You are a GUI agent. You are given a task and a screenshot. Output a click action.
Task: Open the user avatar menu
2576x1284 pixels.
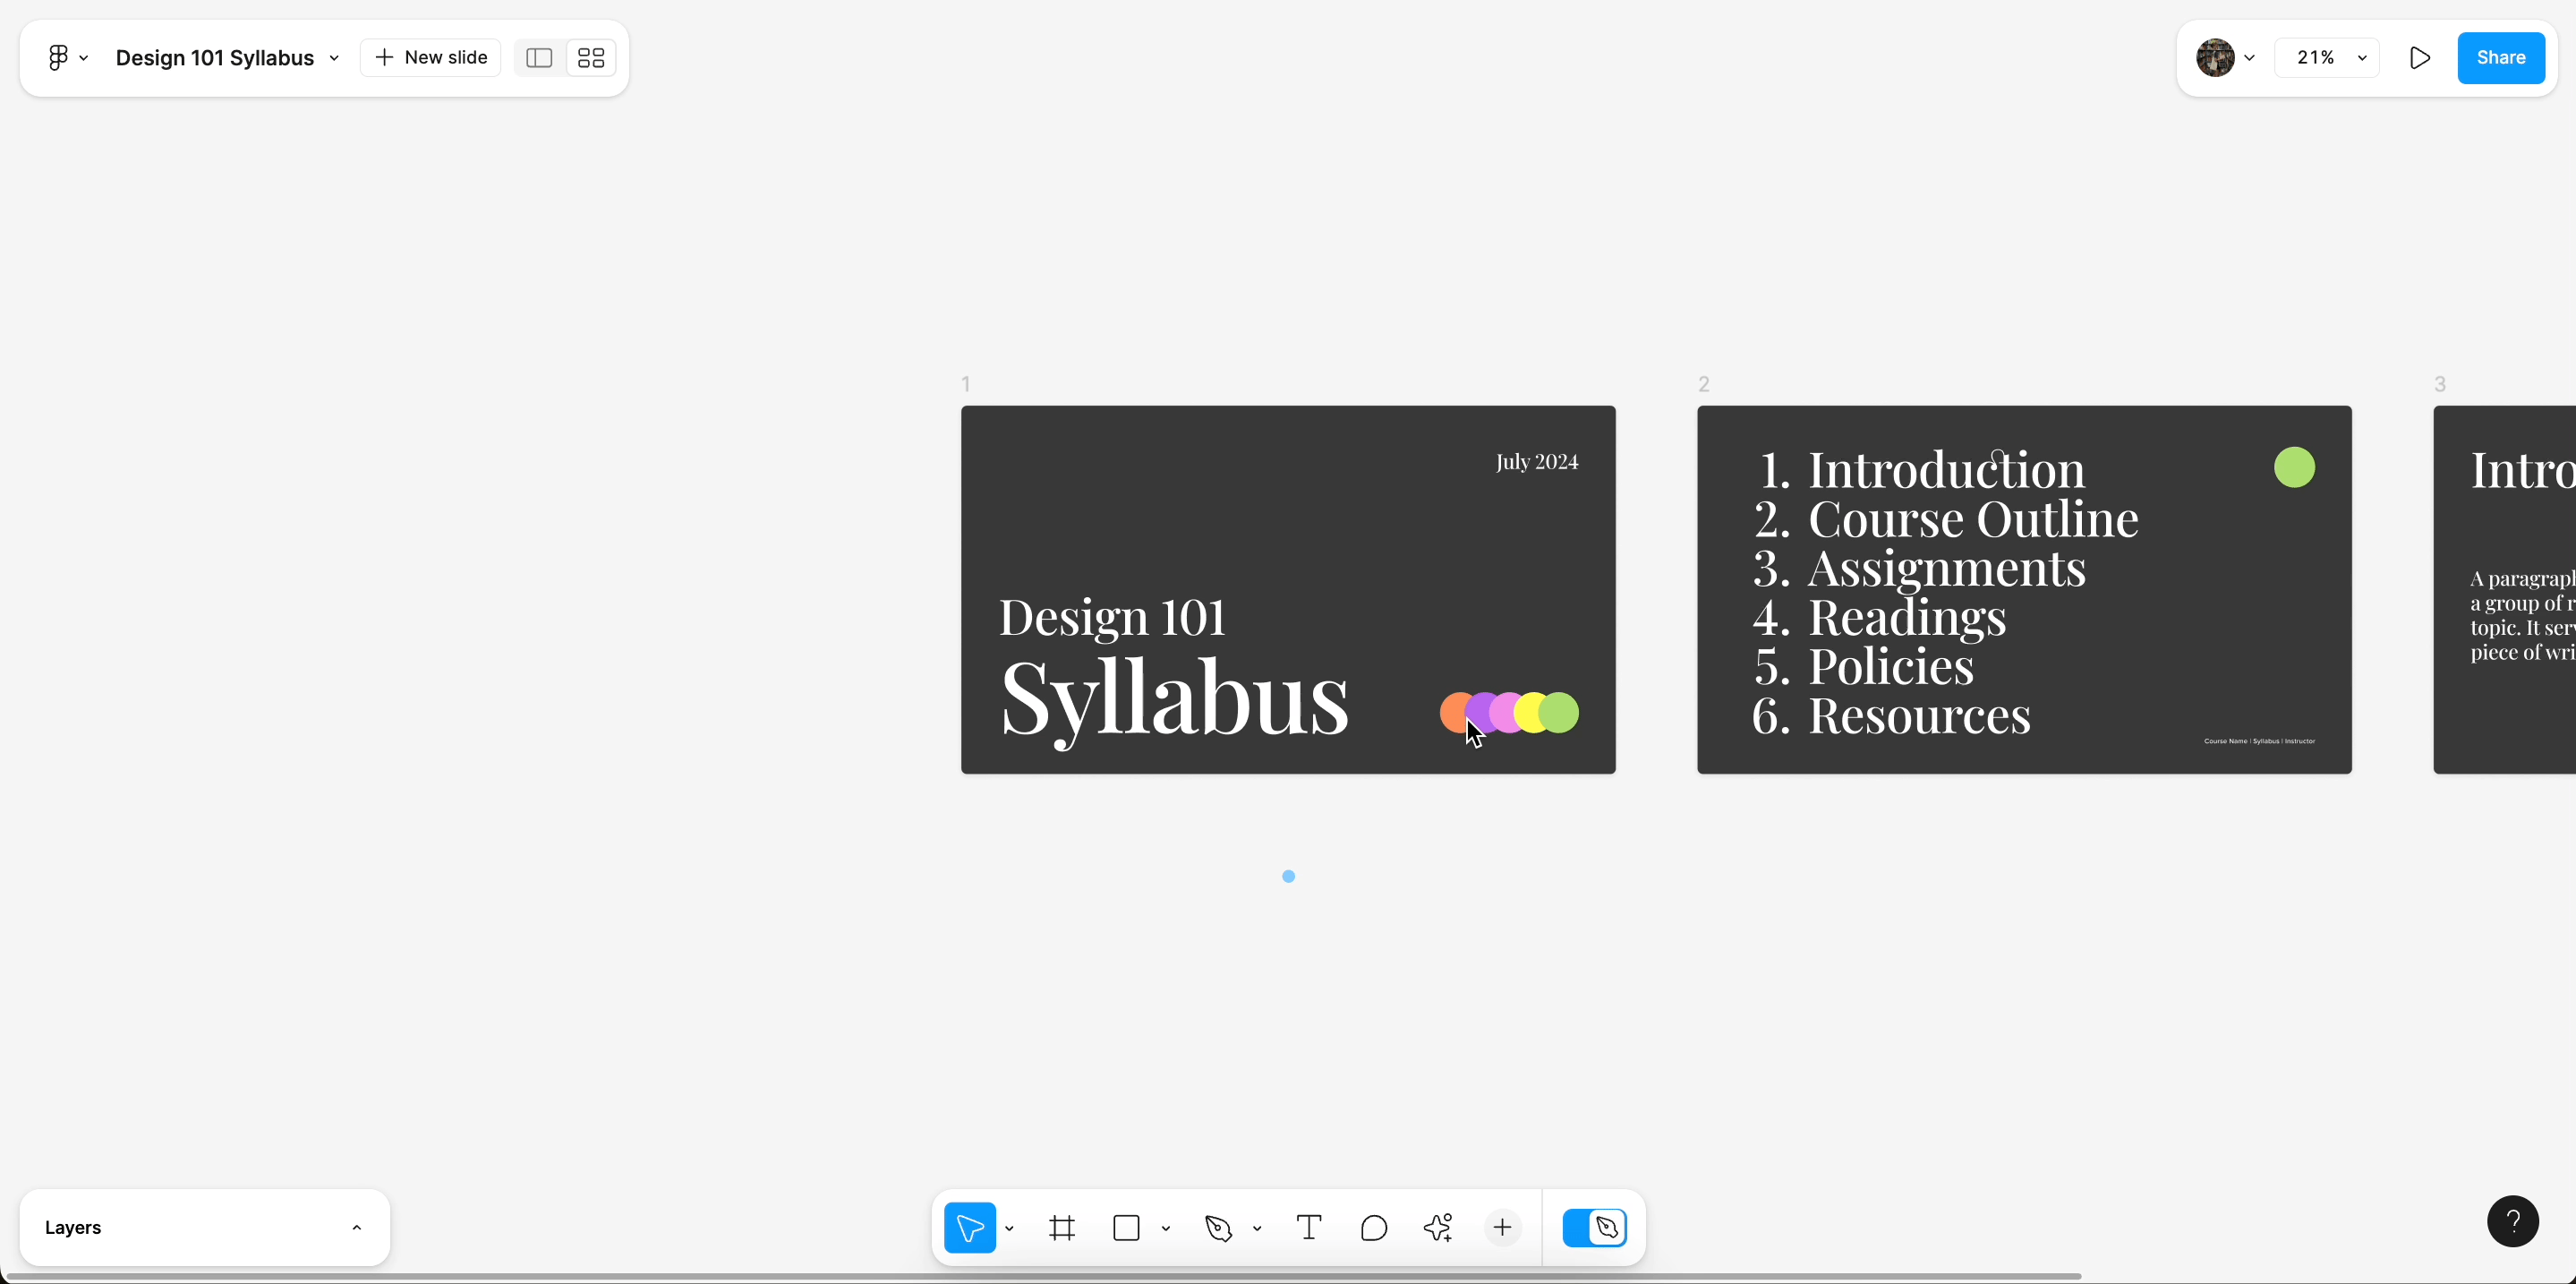(2225, 58)
